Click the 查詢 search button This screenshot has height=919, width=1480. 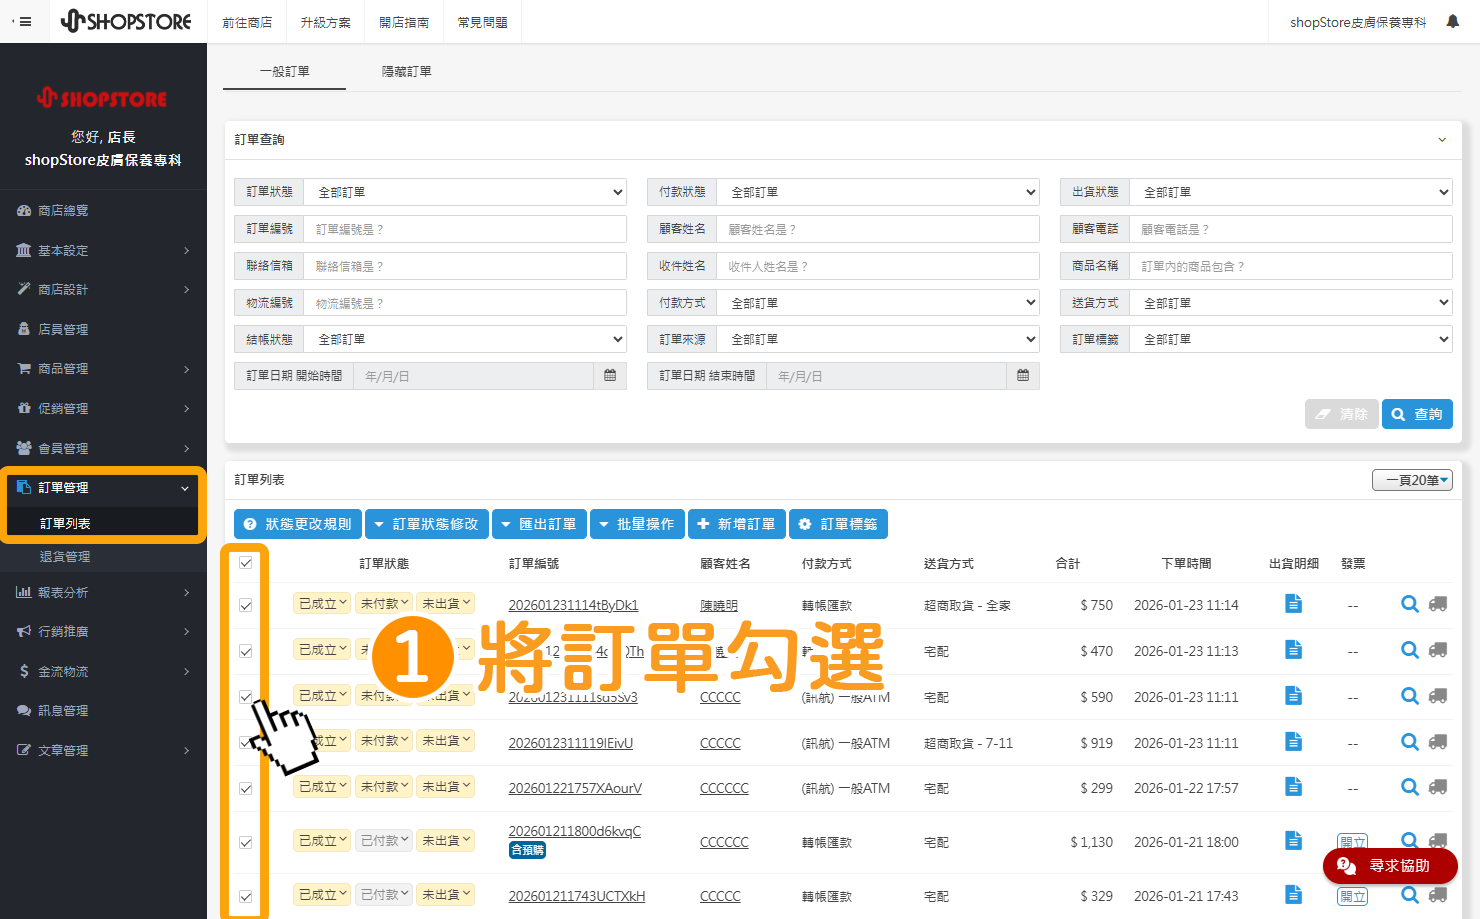pos(1417,413)
